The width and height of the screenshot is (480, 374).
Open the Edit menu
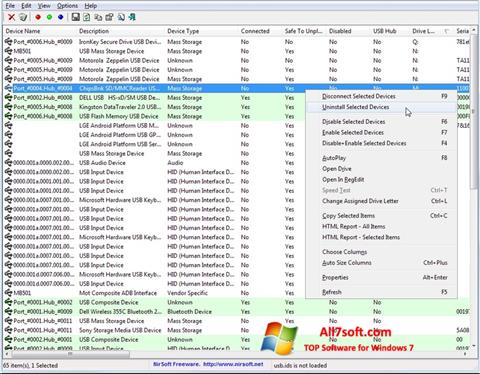[x=26, y=6]
